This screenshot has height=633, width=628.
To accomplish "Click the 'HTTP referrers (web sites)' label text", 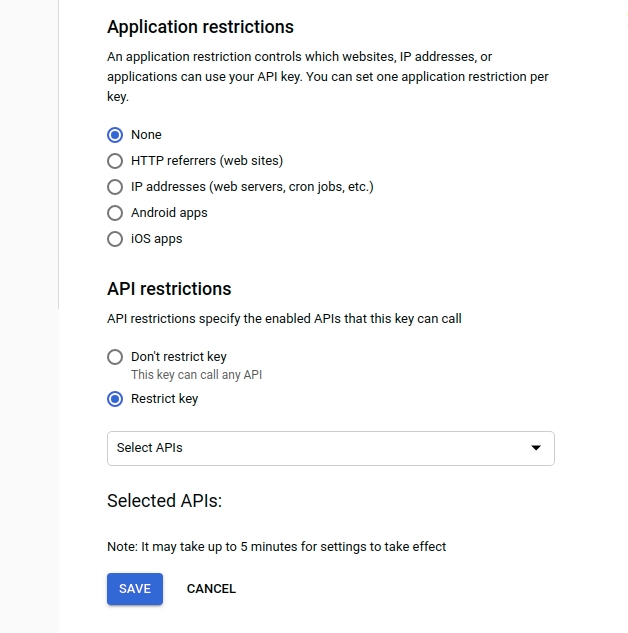I will tap(207, 161).
